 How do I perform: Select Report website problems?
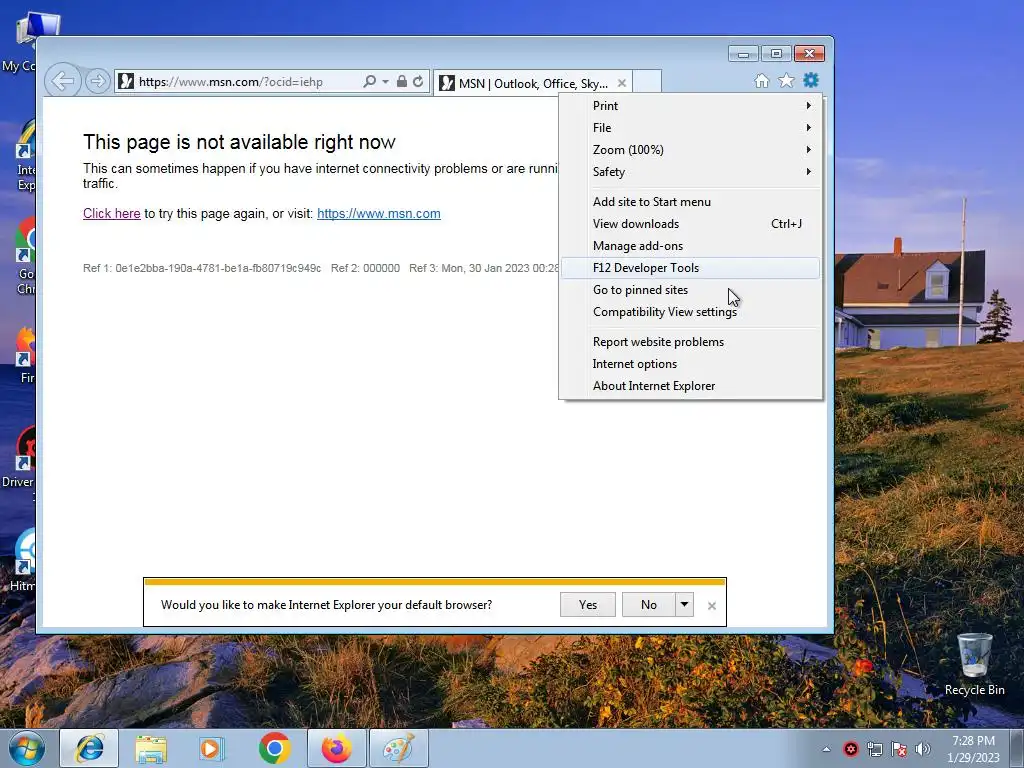click(x=690, y=342)
